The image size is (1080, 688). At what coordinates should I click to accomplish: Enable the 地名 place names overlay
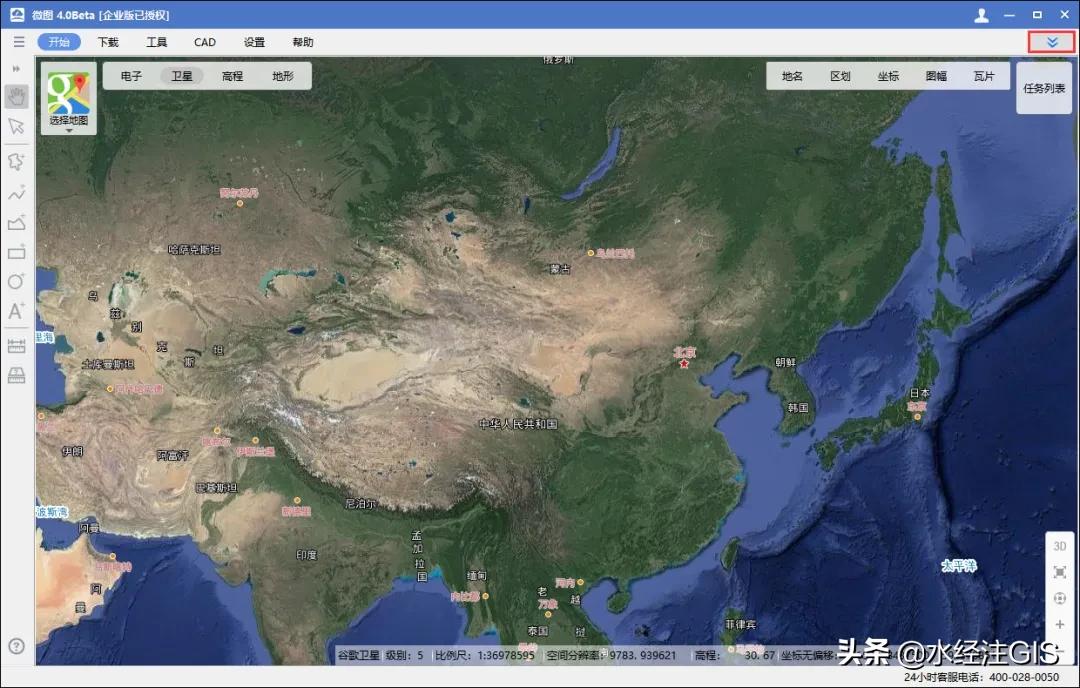790,74
